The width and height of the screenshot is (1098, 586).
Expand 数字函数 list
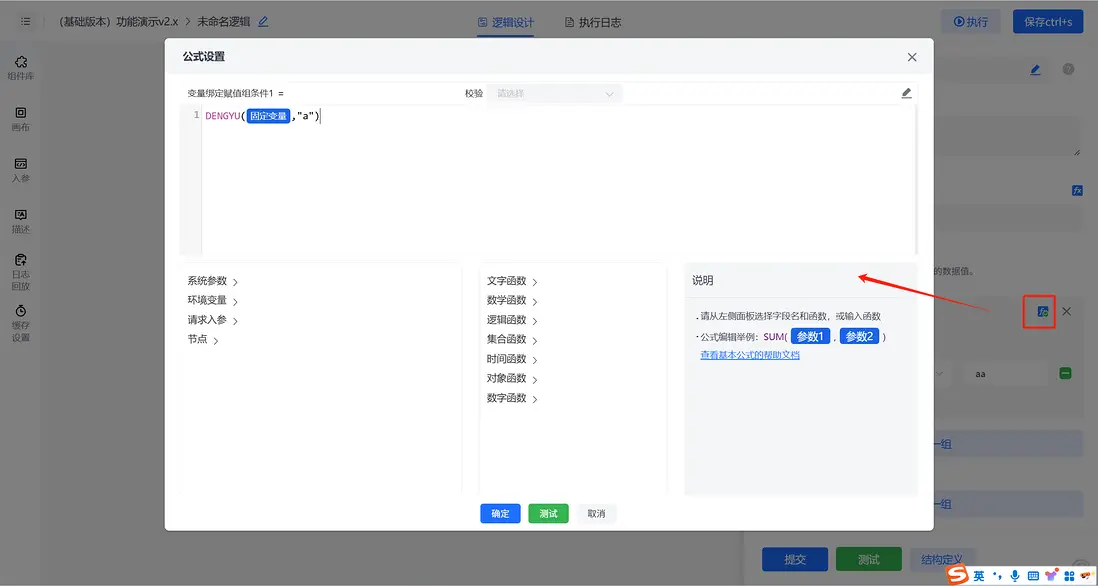[x=512, y=398]
